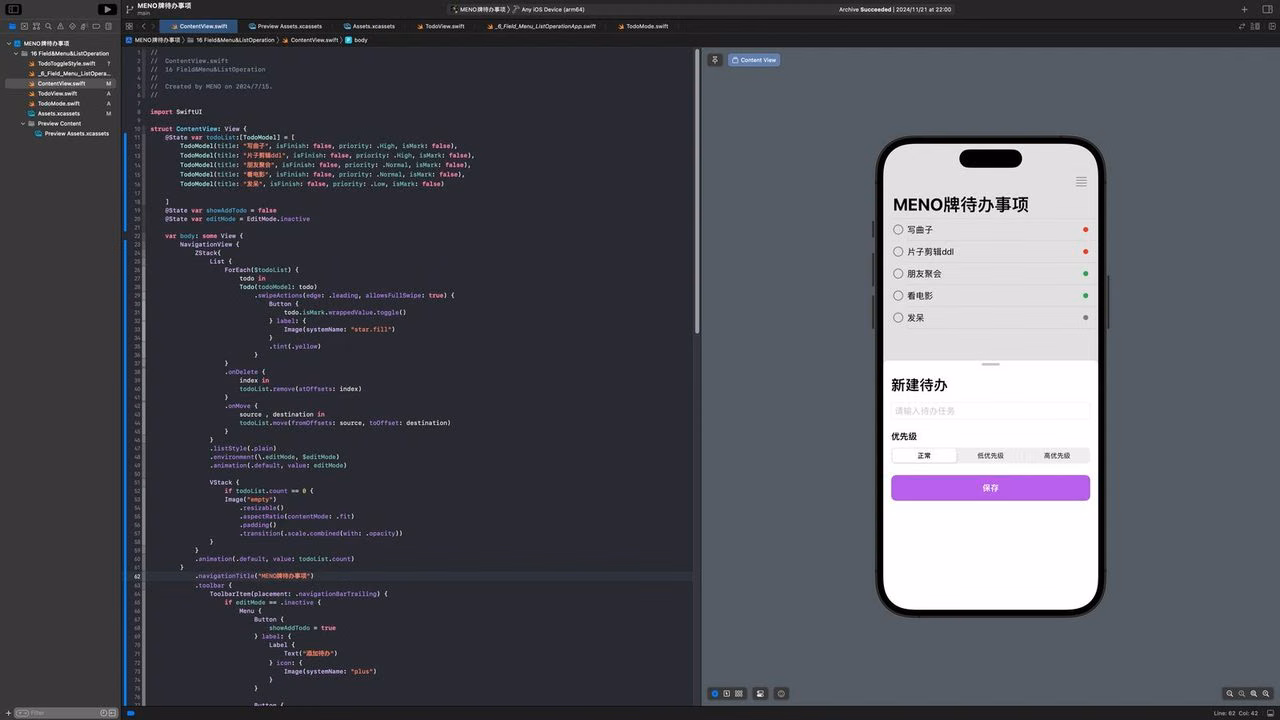Toggle the completion circle for 朋友聚会
Screen dimensions: 1280x720
click(898, 274)
